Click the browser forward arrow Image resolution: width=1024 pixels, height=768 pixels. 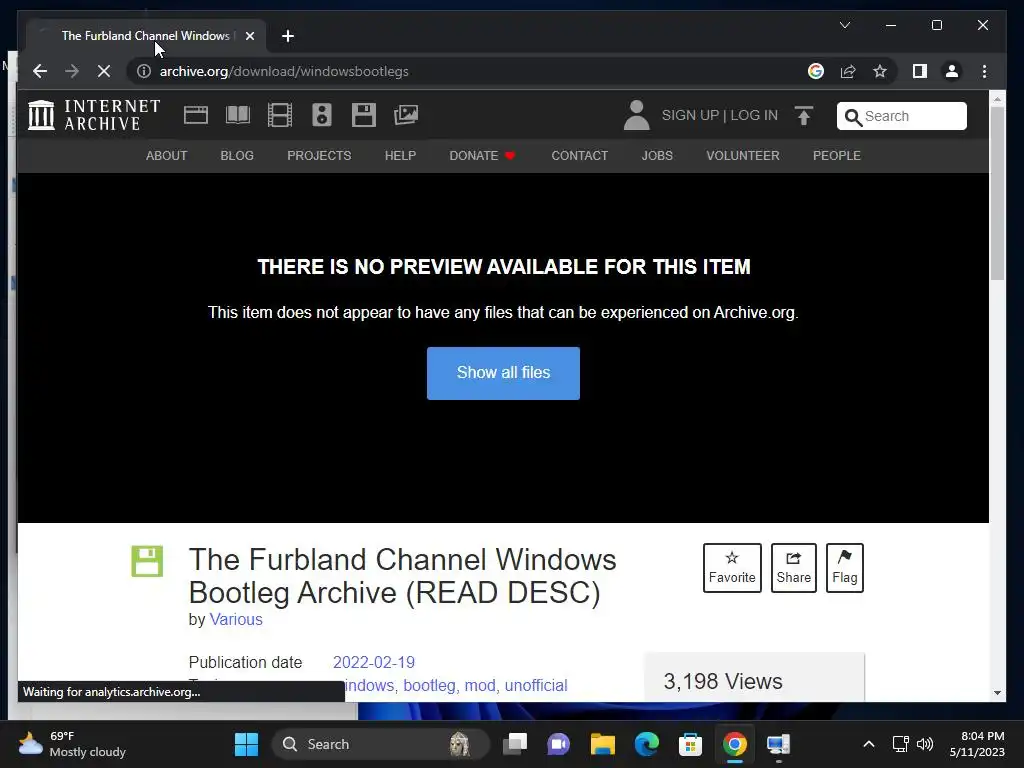point(72,71)
